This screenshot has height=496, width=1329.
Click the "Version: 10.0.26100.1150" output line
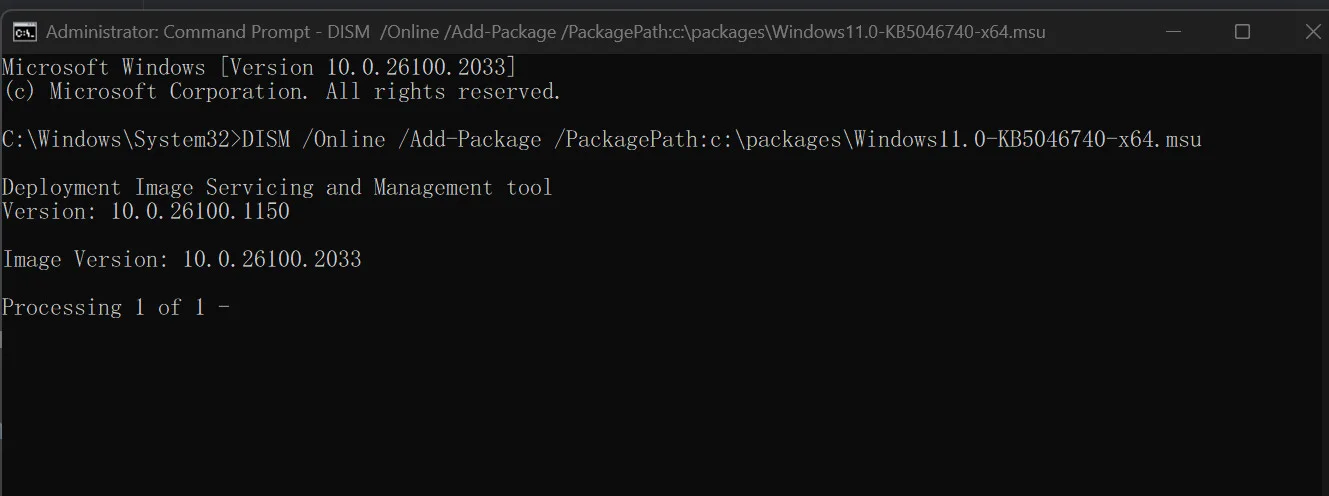146,212
